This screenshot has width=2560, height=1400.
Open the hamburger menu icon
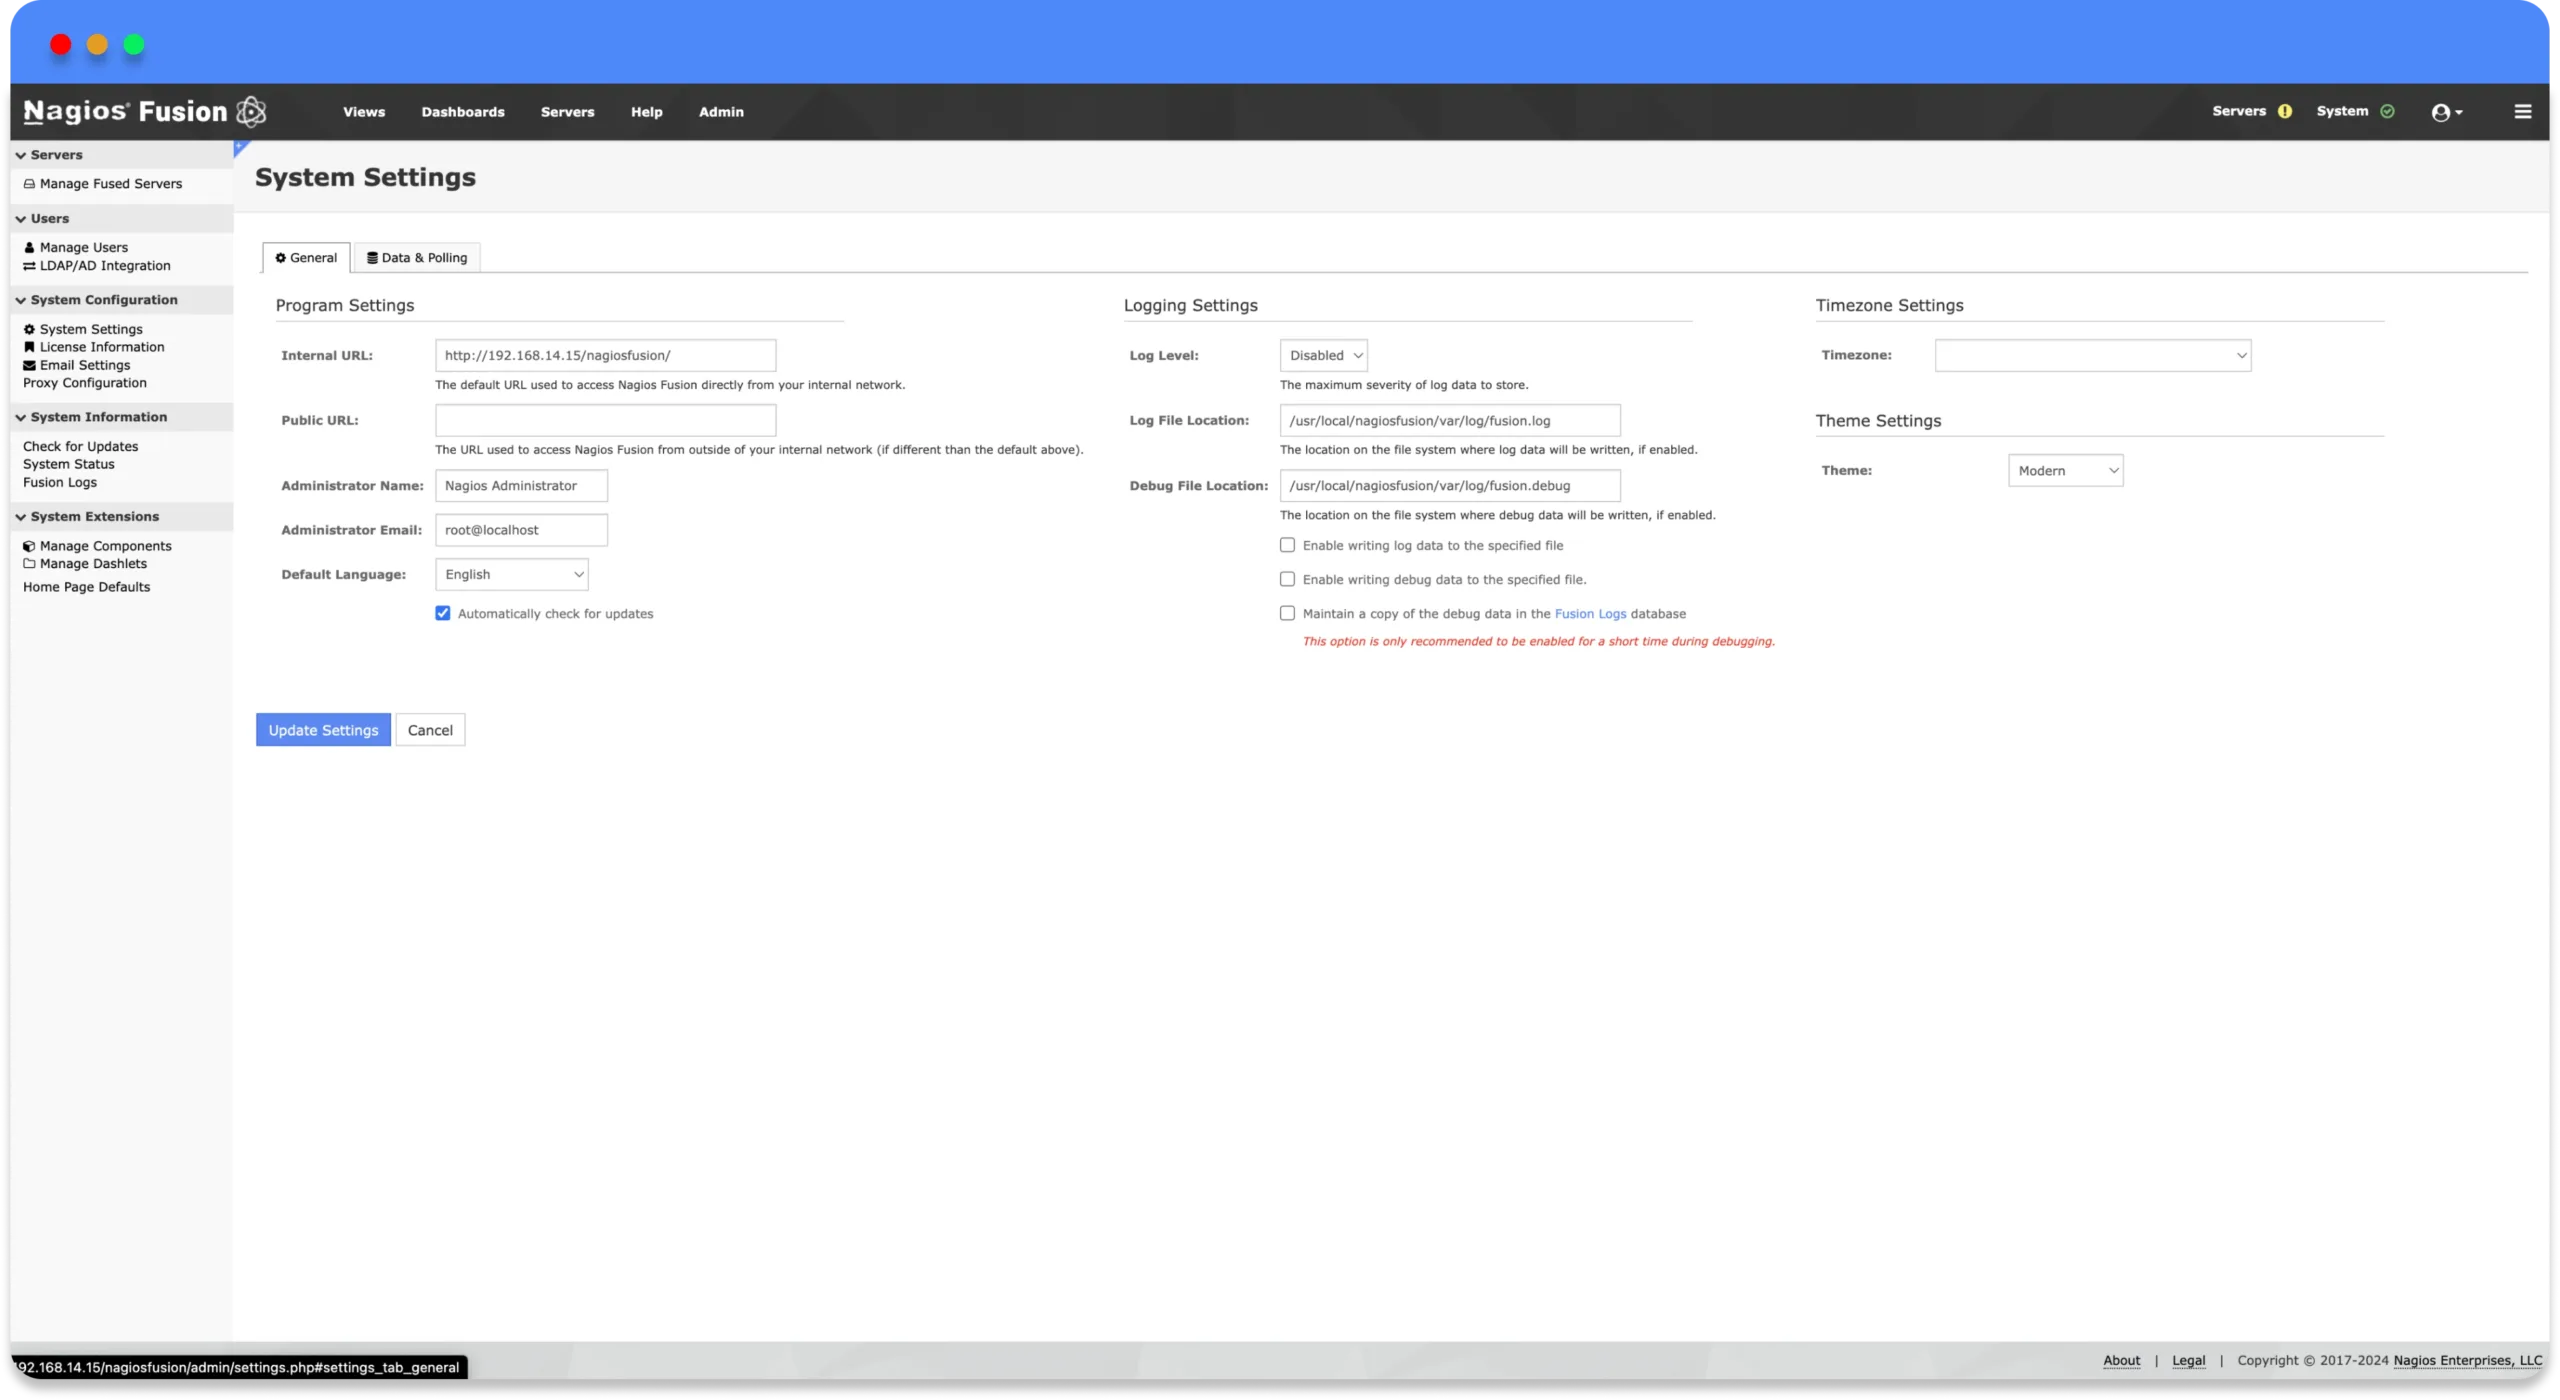pyautogui.click(x=2522, y=111)
